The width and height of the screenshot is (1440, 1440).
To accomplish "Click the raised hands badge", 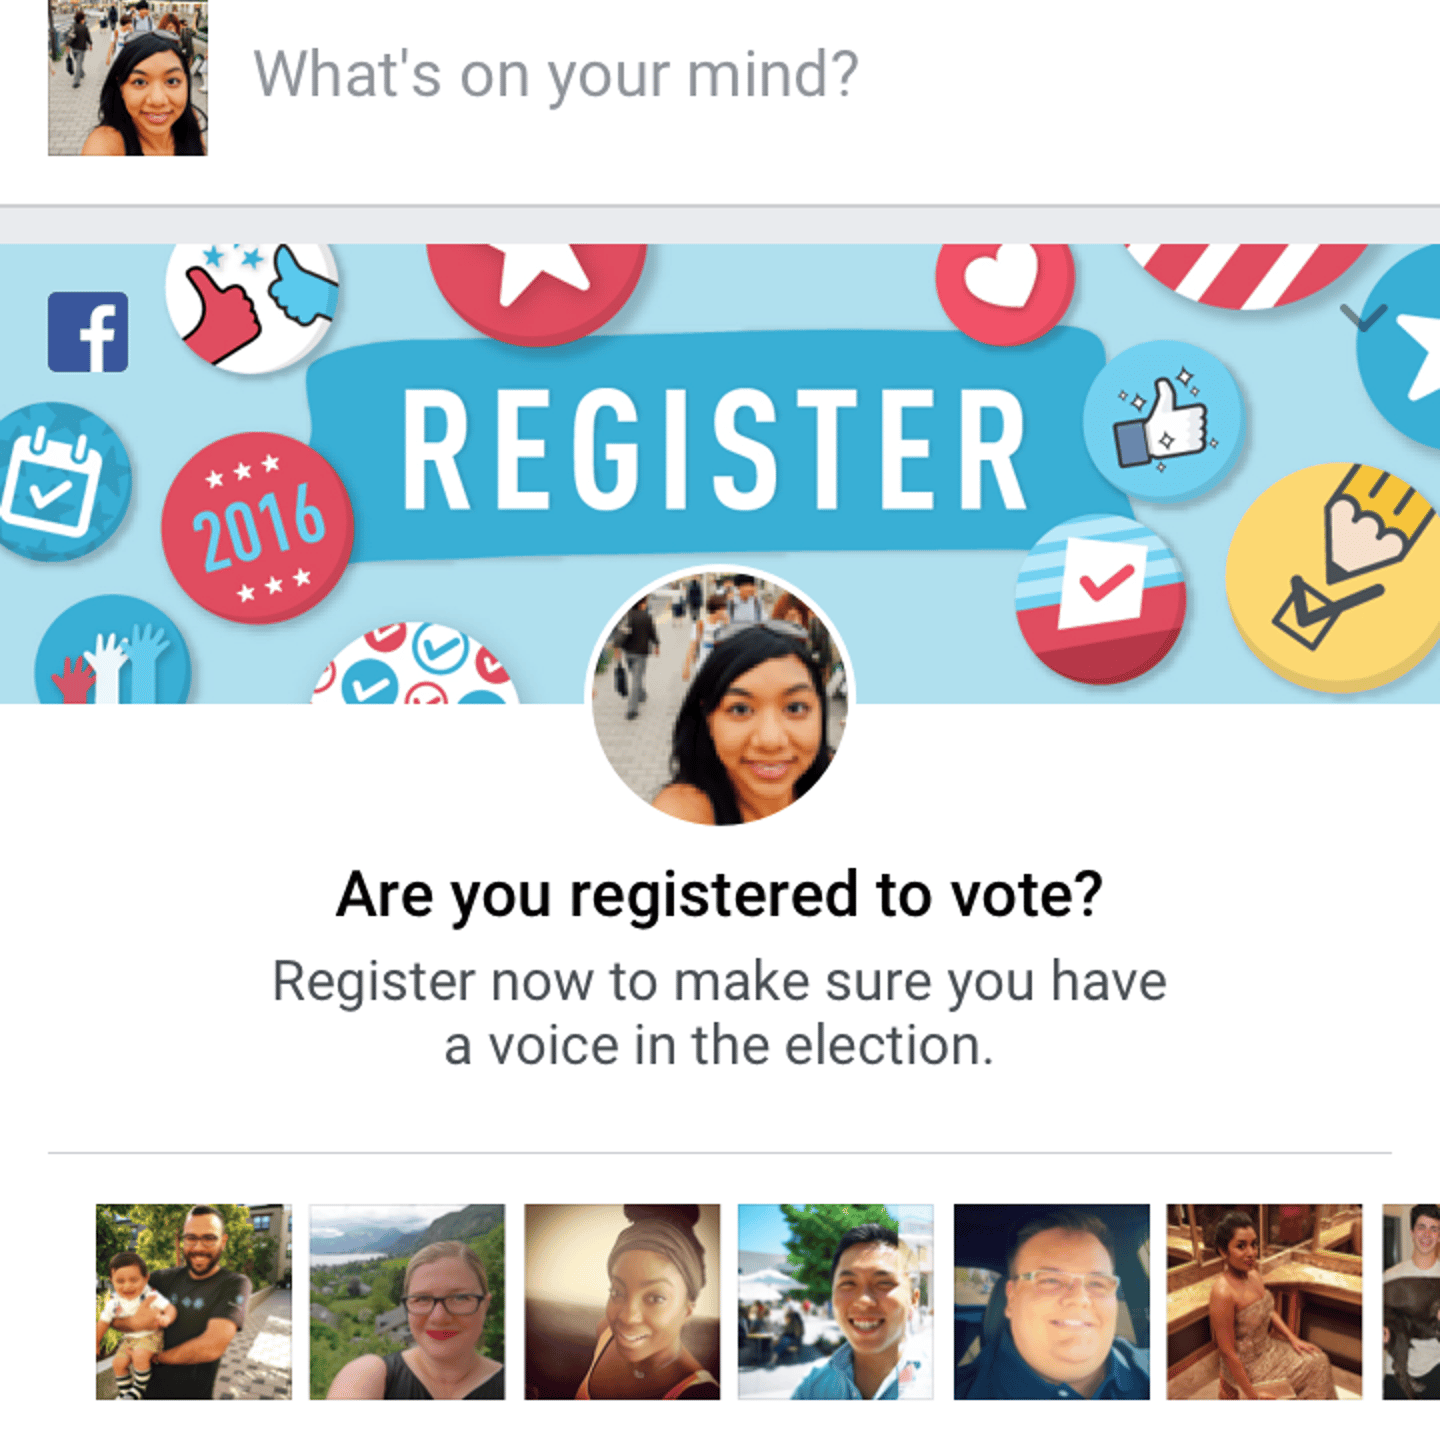I will click(113, 651).
